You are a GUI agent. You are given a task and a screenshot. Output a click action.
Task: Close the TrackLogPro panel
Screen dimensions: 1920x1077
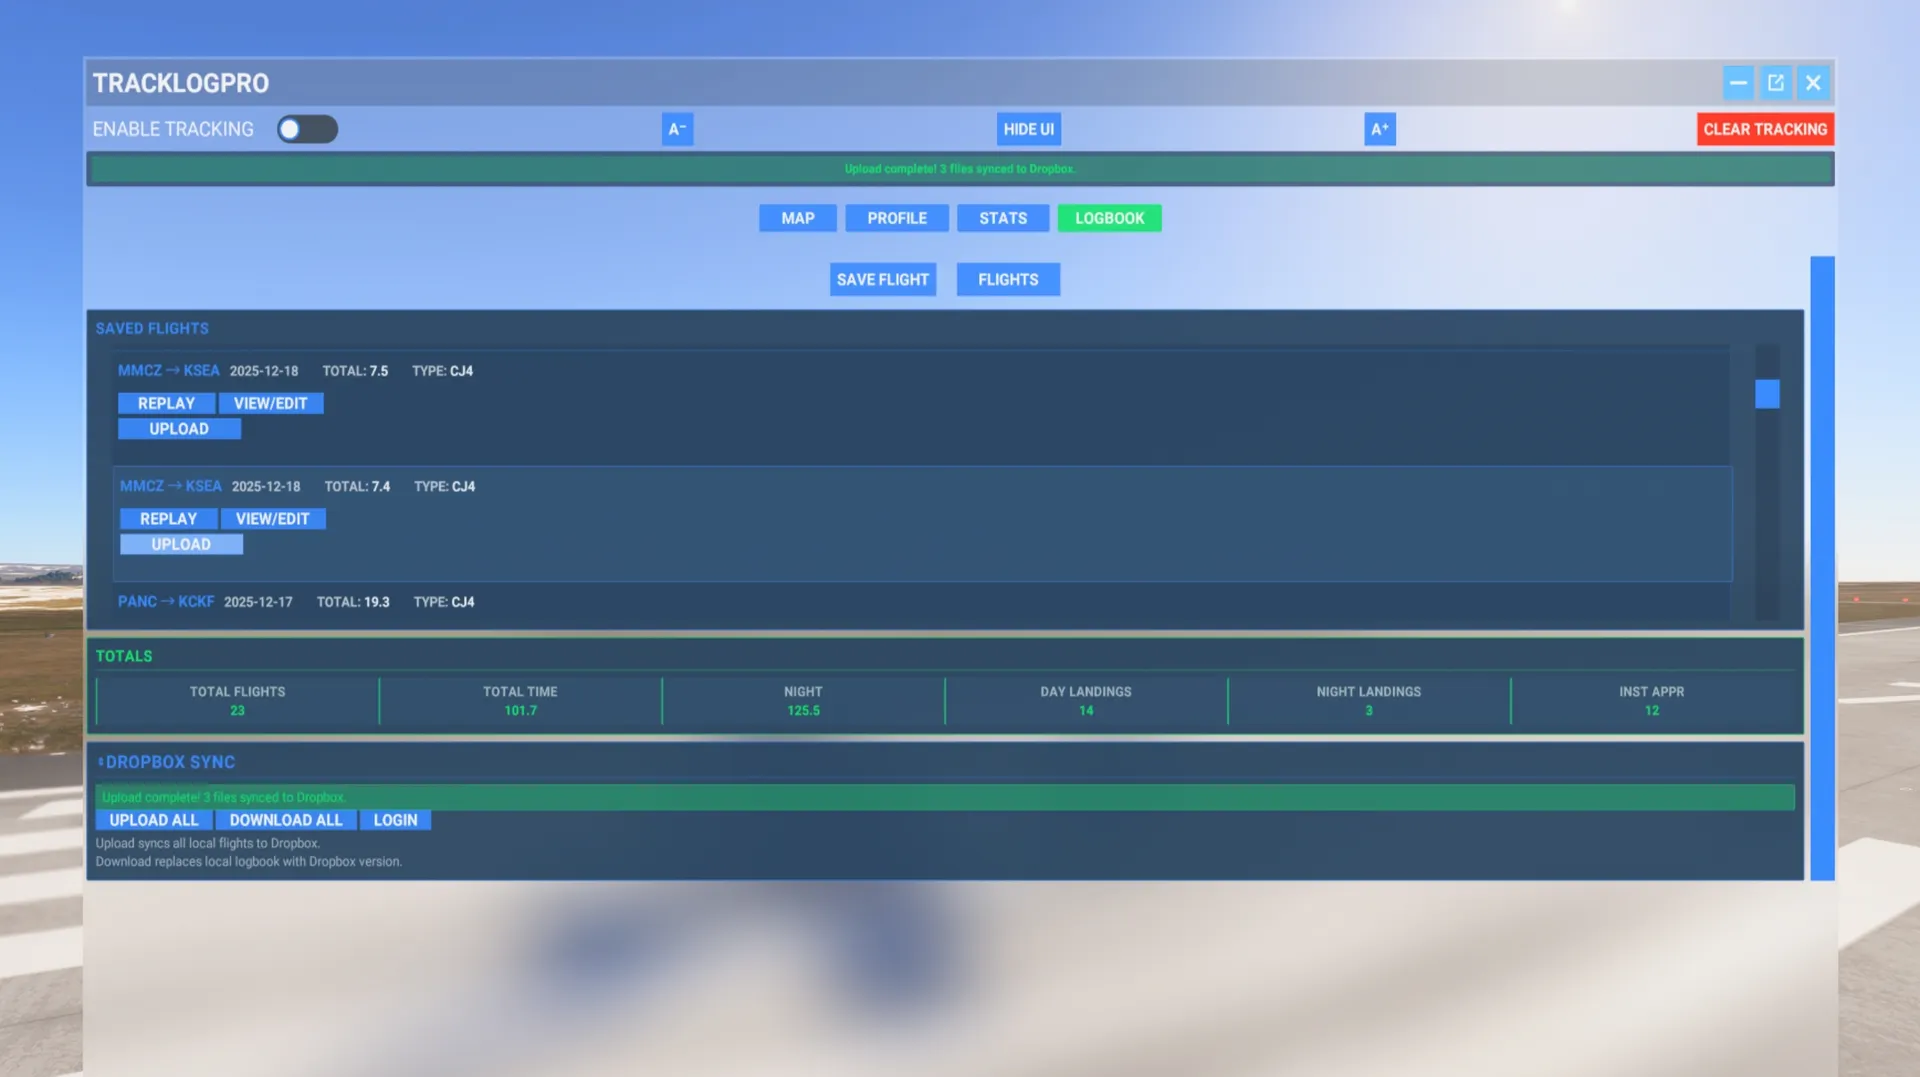pos(1813,83)
